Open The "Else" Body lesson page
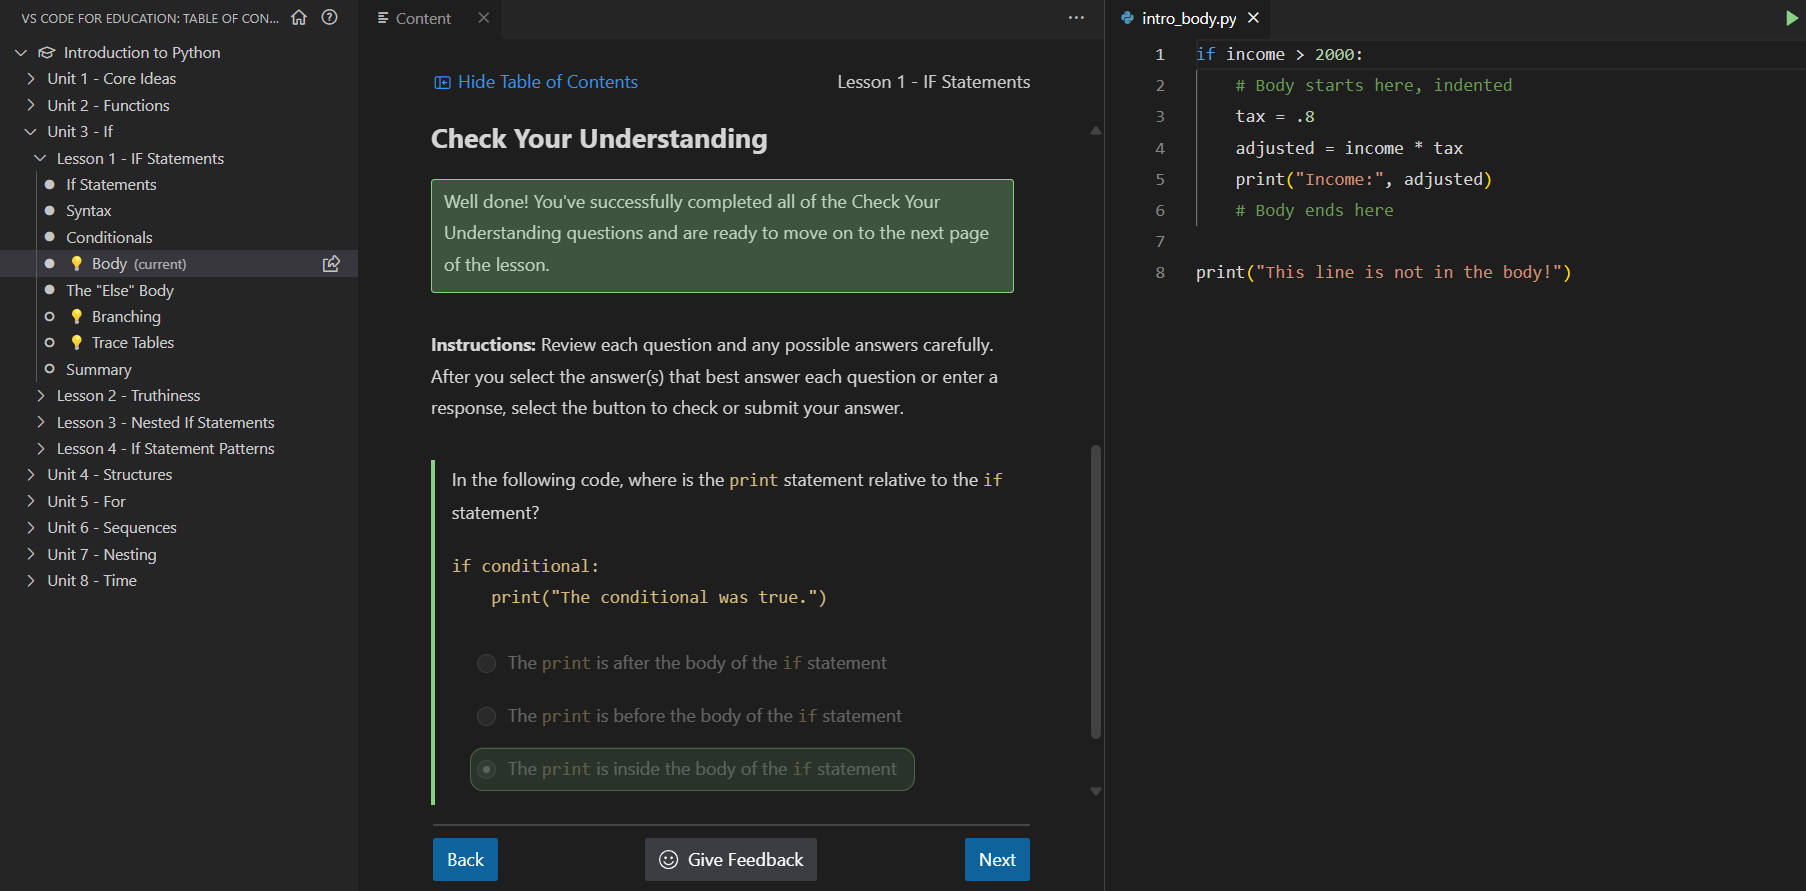Image resolution: width=1806 pixels, height=891 pixels. click(x=120, y=291)
